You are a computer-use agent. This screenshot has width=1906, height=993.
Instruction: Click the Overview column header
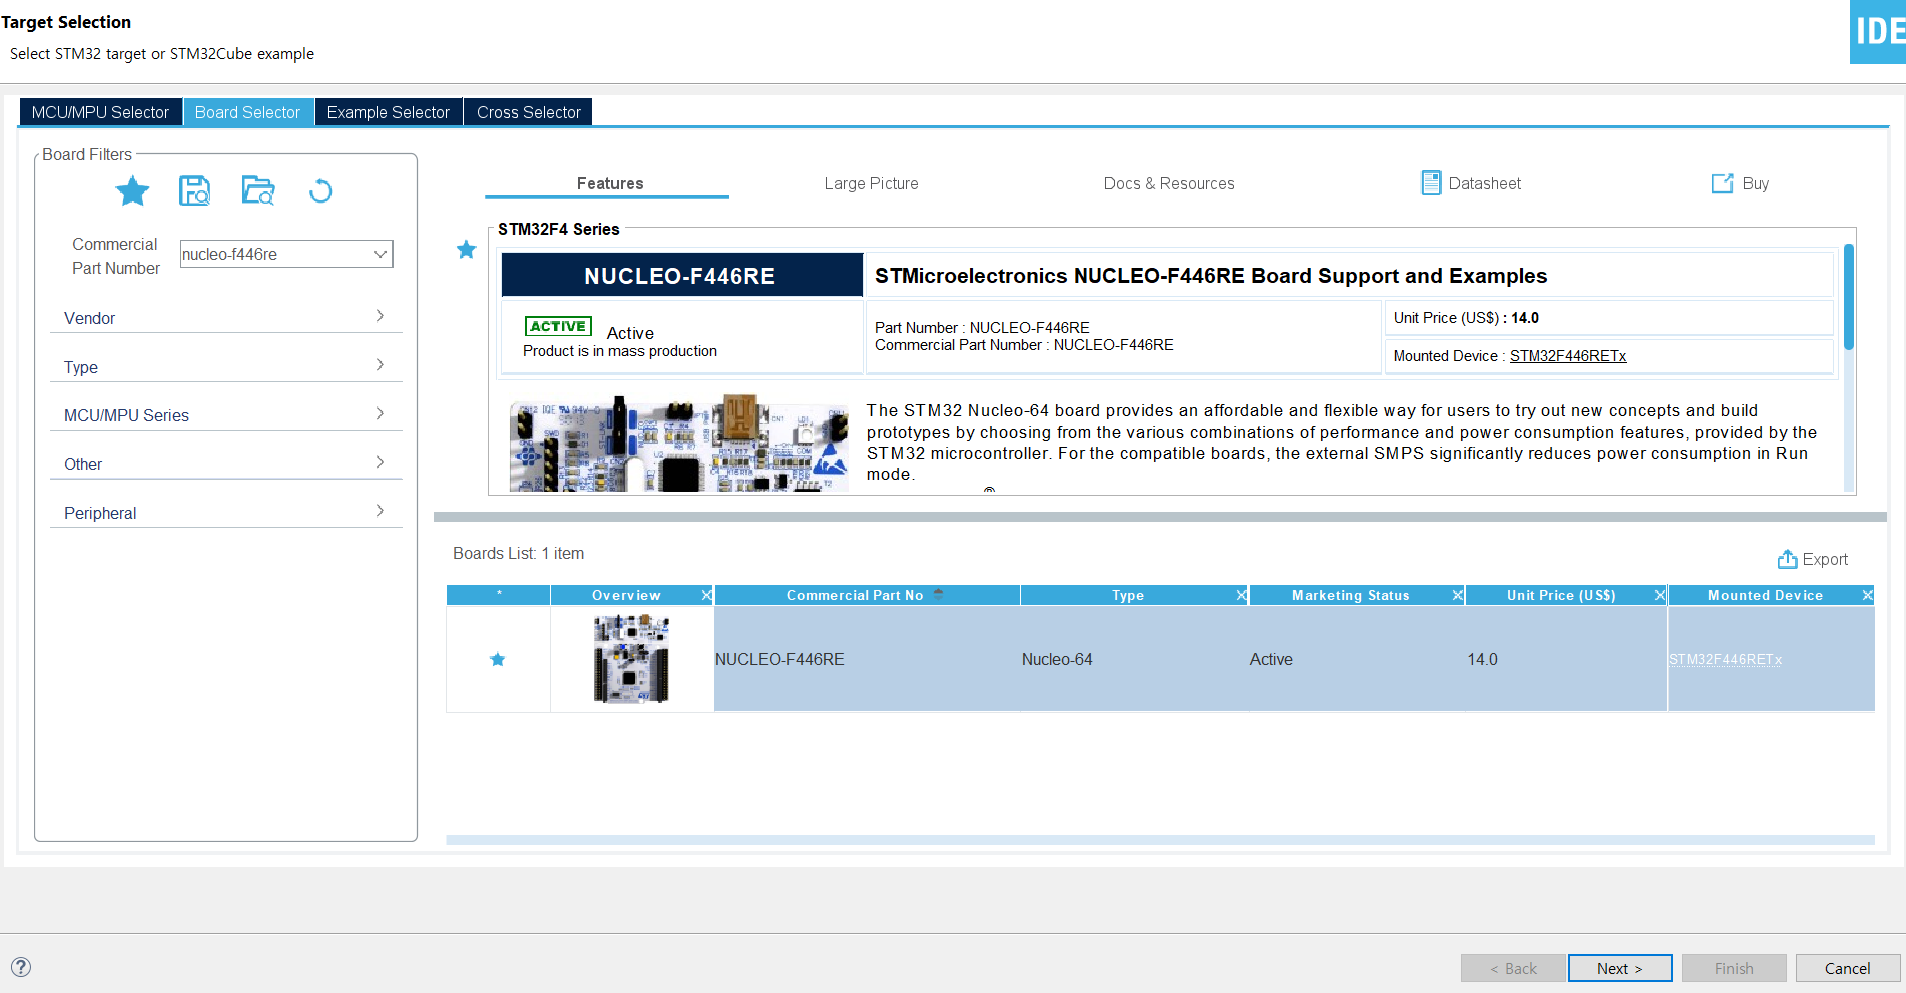tap(626, 595)
